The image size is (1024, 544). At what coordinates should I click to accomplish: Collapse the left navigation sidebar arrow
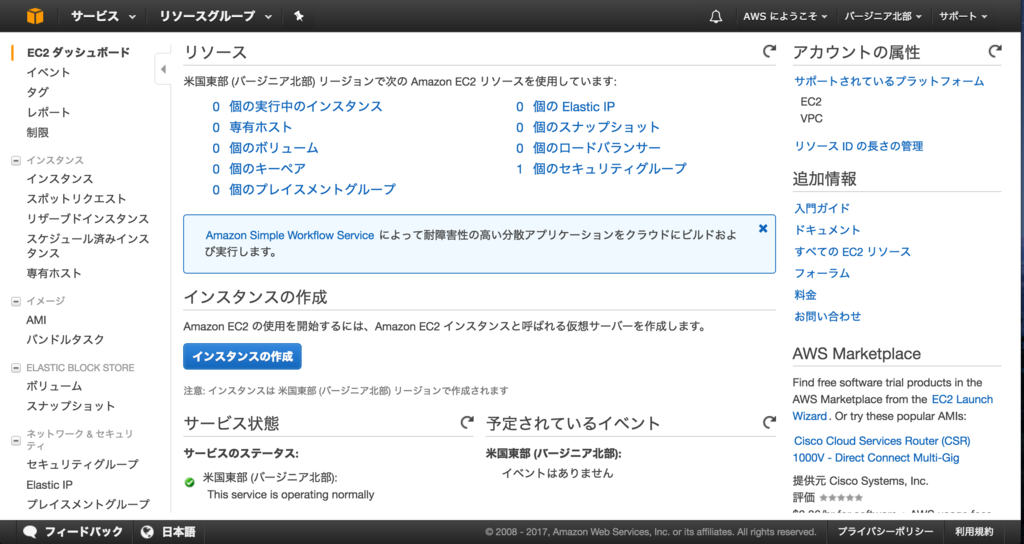pos(163,69)
